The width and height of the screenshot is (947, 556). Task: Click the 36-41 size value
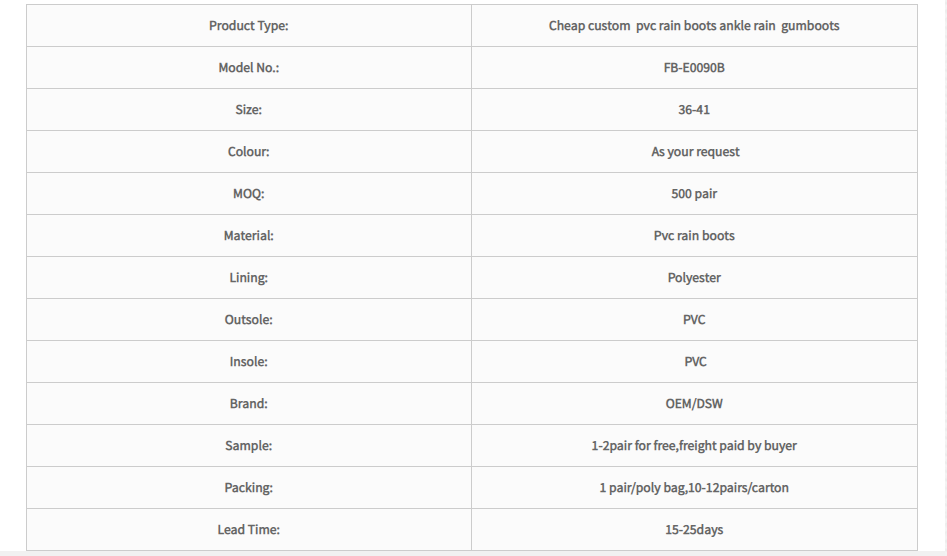[694, 110]
